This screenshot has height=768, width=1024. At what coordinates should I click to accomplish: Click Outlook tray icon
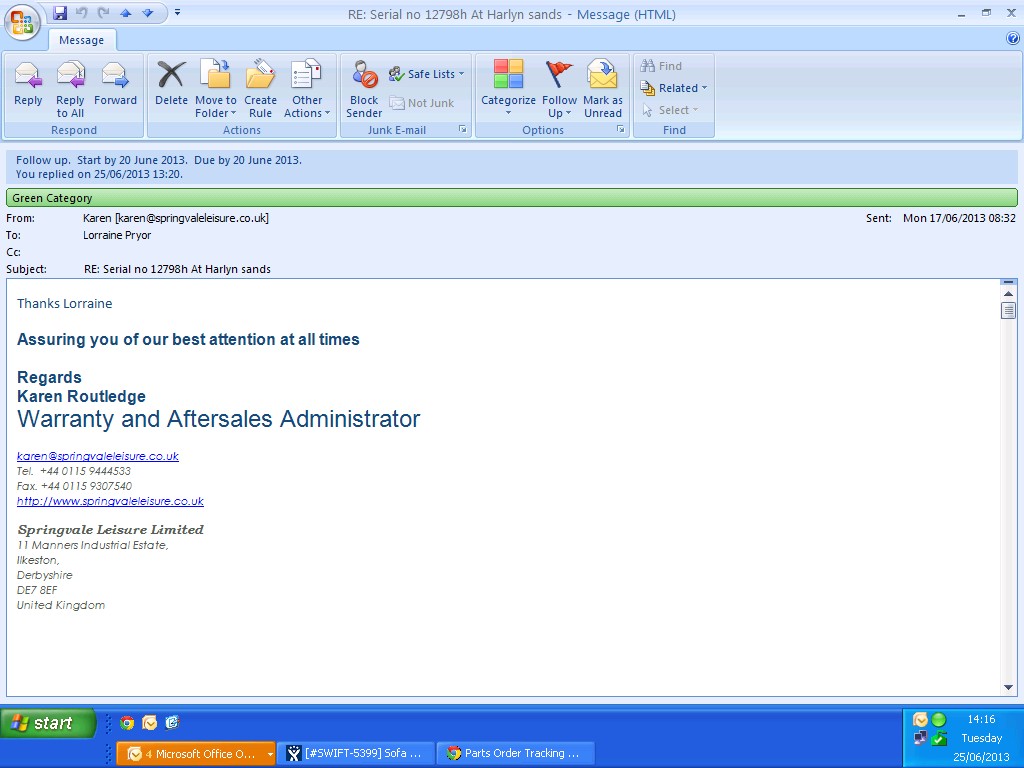[x=920, y=720]
